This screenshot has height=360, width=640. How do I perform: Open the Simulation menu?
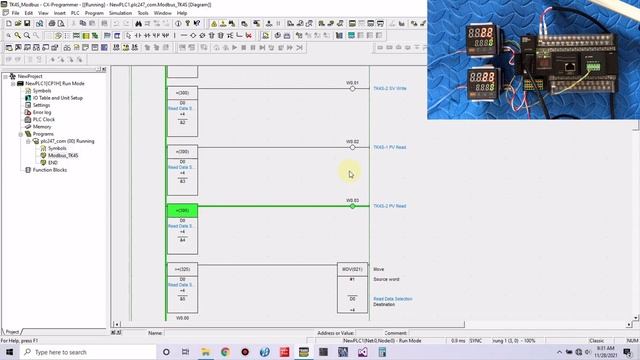click(x=120, y=13)
